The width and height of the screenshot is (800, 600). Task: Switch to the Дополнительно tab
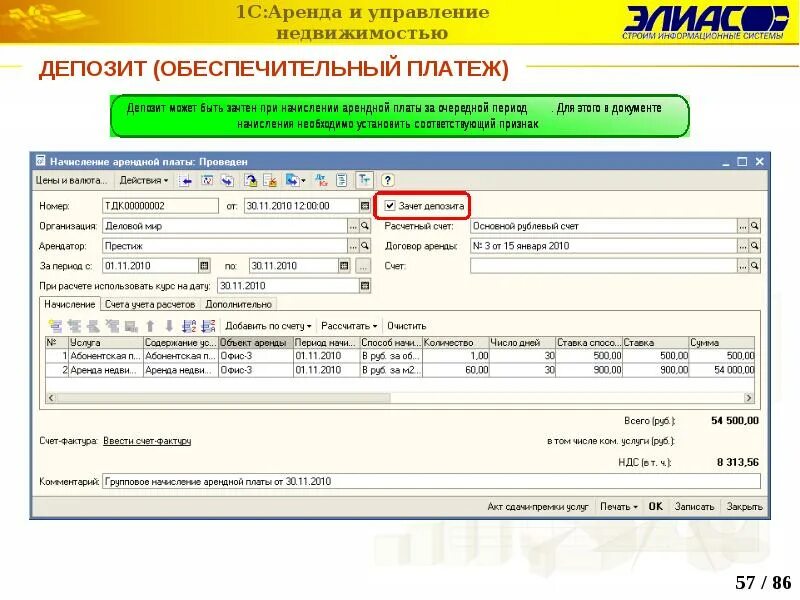tap(238, 305)
